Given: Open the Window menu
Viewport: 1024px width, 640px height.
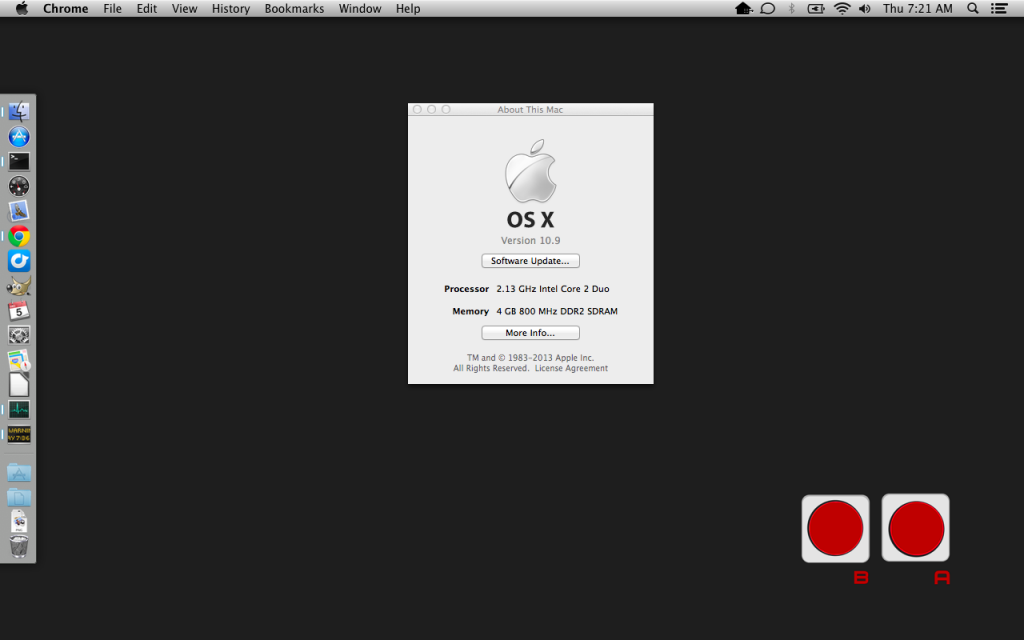Looking at the screenshot, I should coord(360,8).
